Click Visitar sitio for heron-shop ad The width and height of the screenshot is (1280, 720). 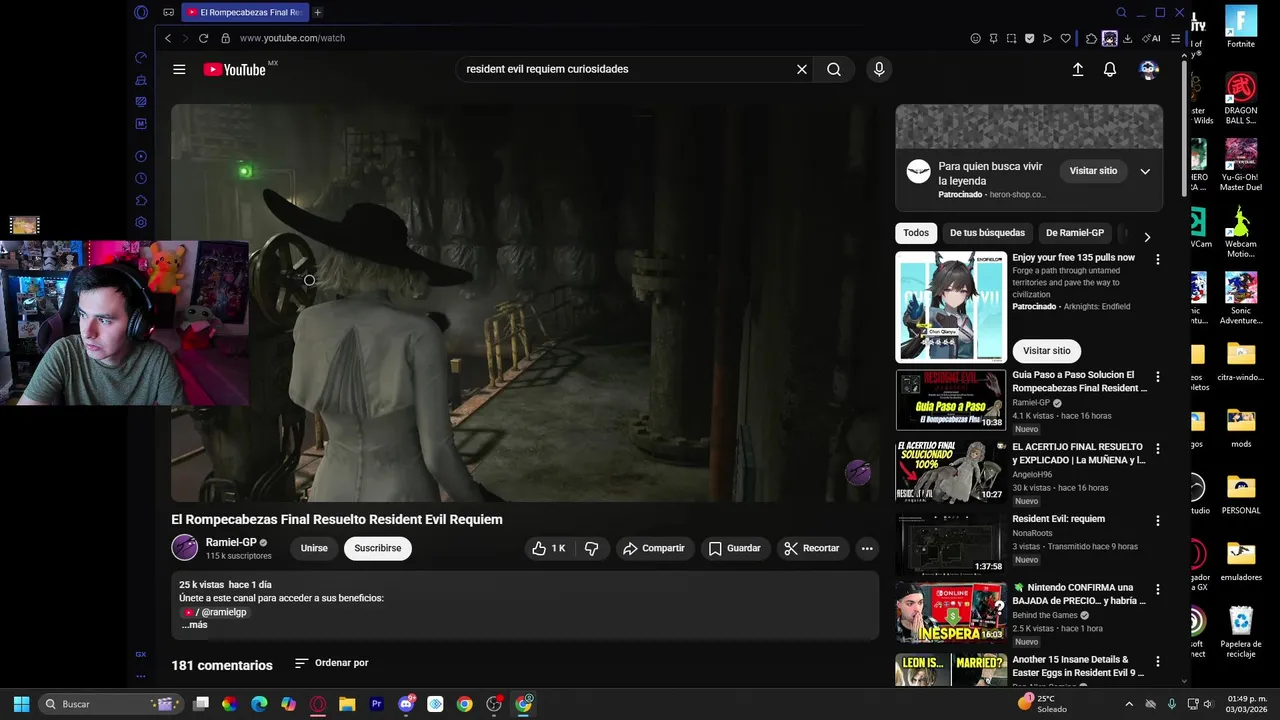pyautogui.click(x=1093, y=171)
